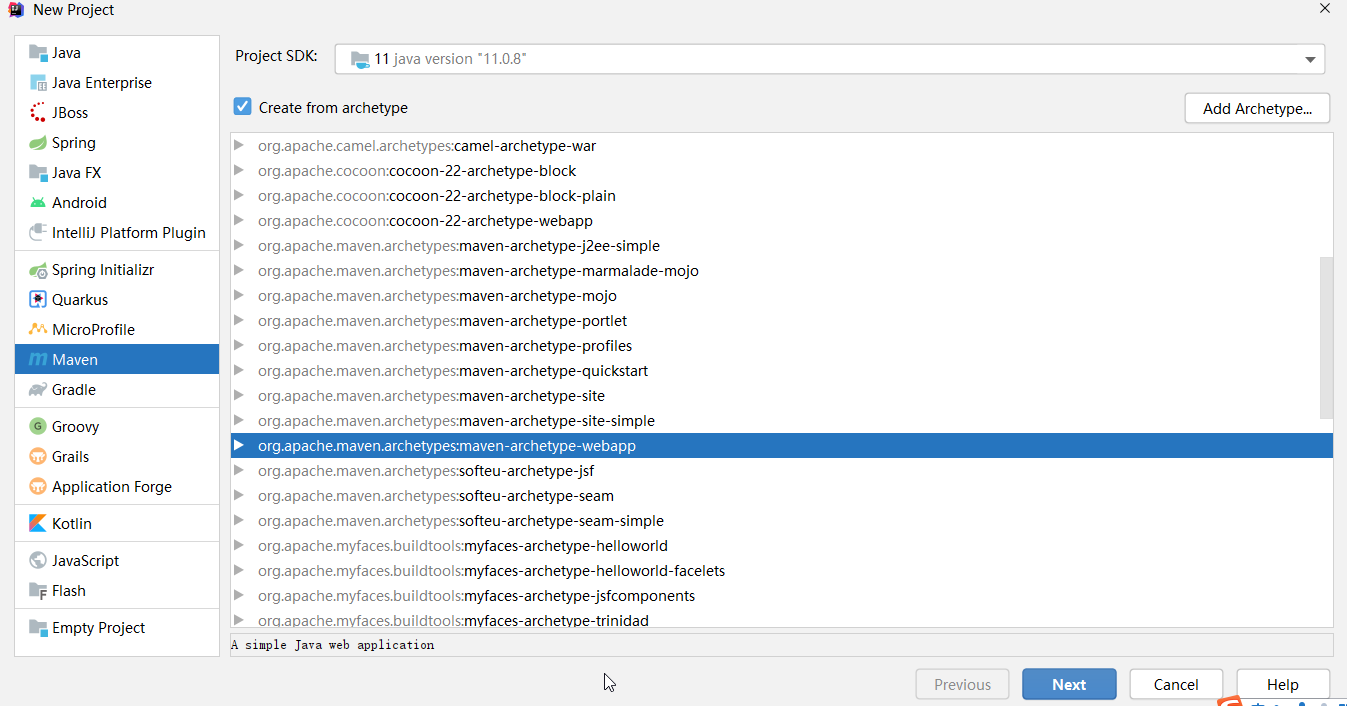Image resolution: width=1347 pixels, height=706 pixels.
Task: Choose Empty Project type
Action: coord(117,628)
